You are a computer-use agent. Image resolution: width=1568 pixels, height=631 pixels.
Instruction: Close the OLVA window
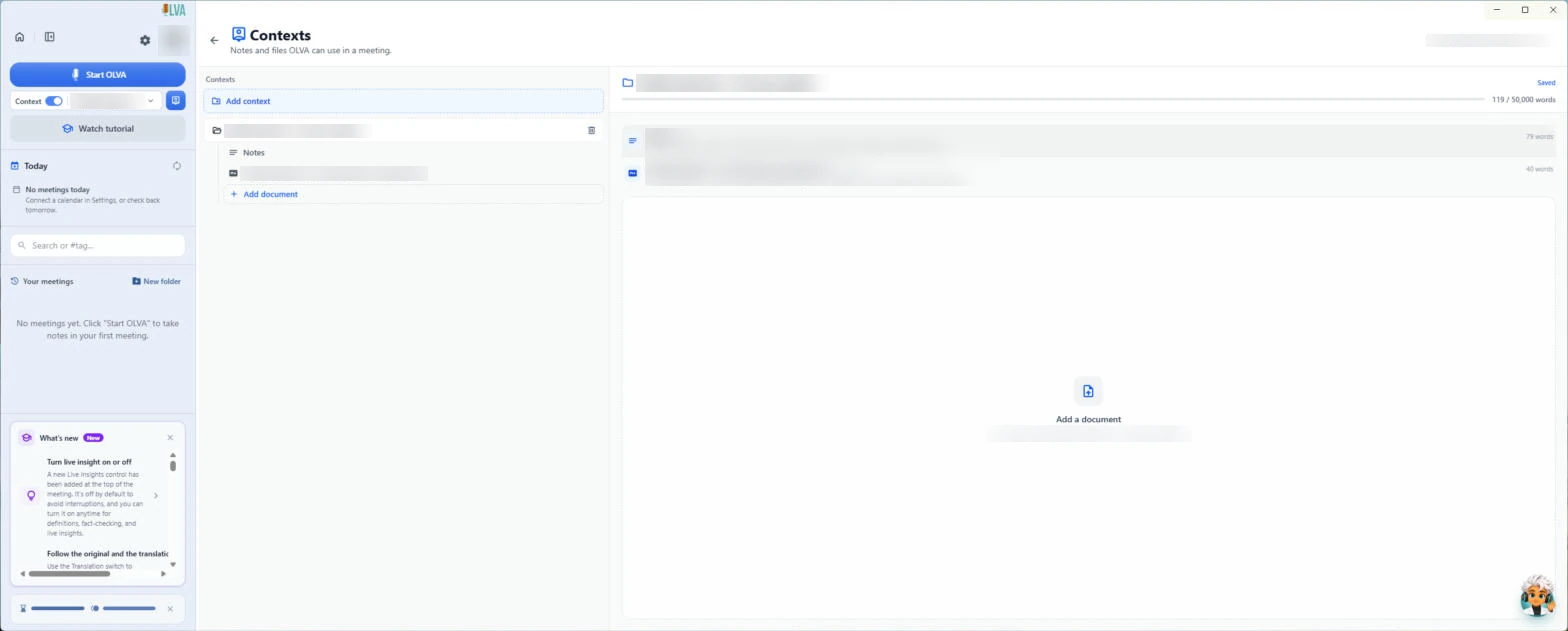[1553, 10]
